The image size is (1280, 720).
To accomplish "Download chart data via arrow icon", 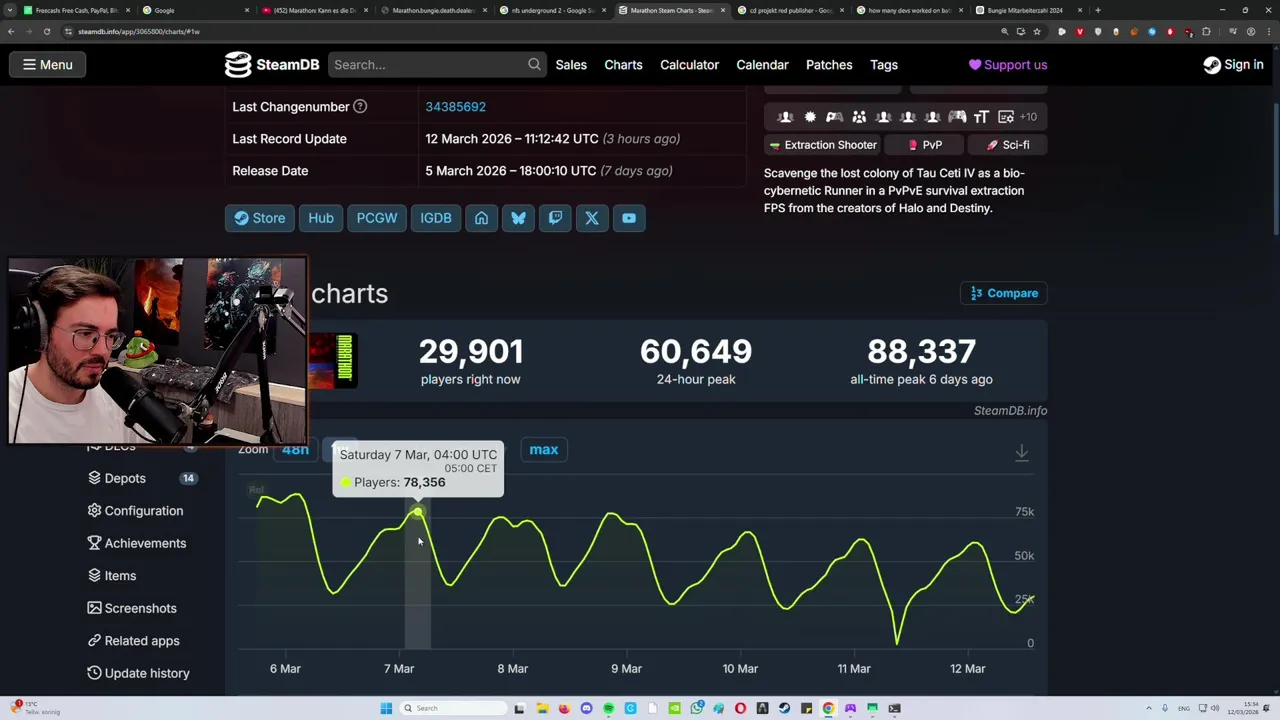I will [1021, 453].
